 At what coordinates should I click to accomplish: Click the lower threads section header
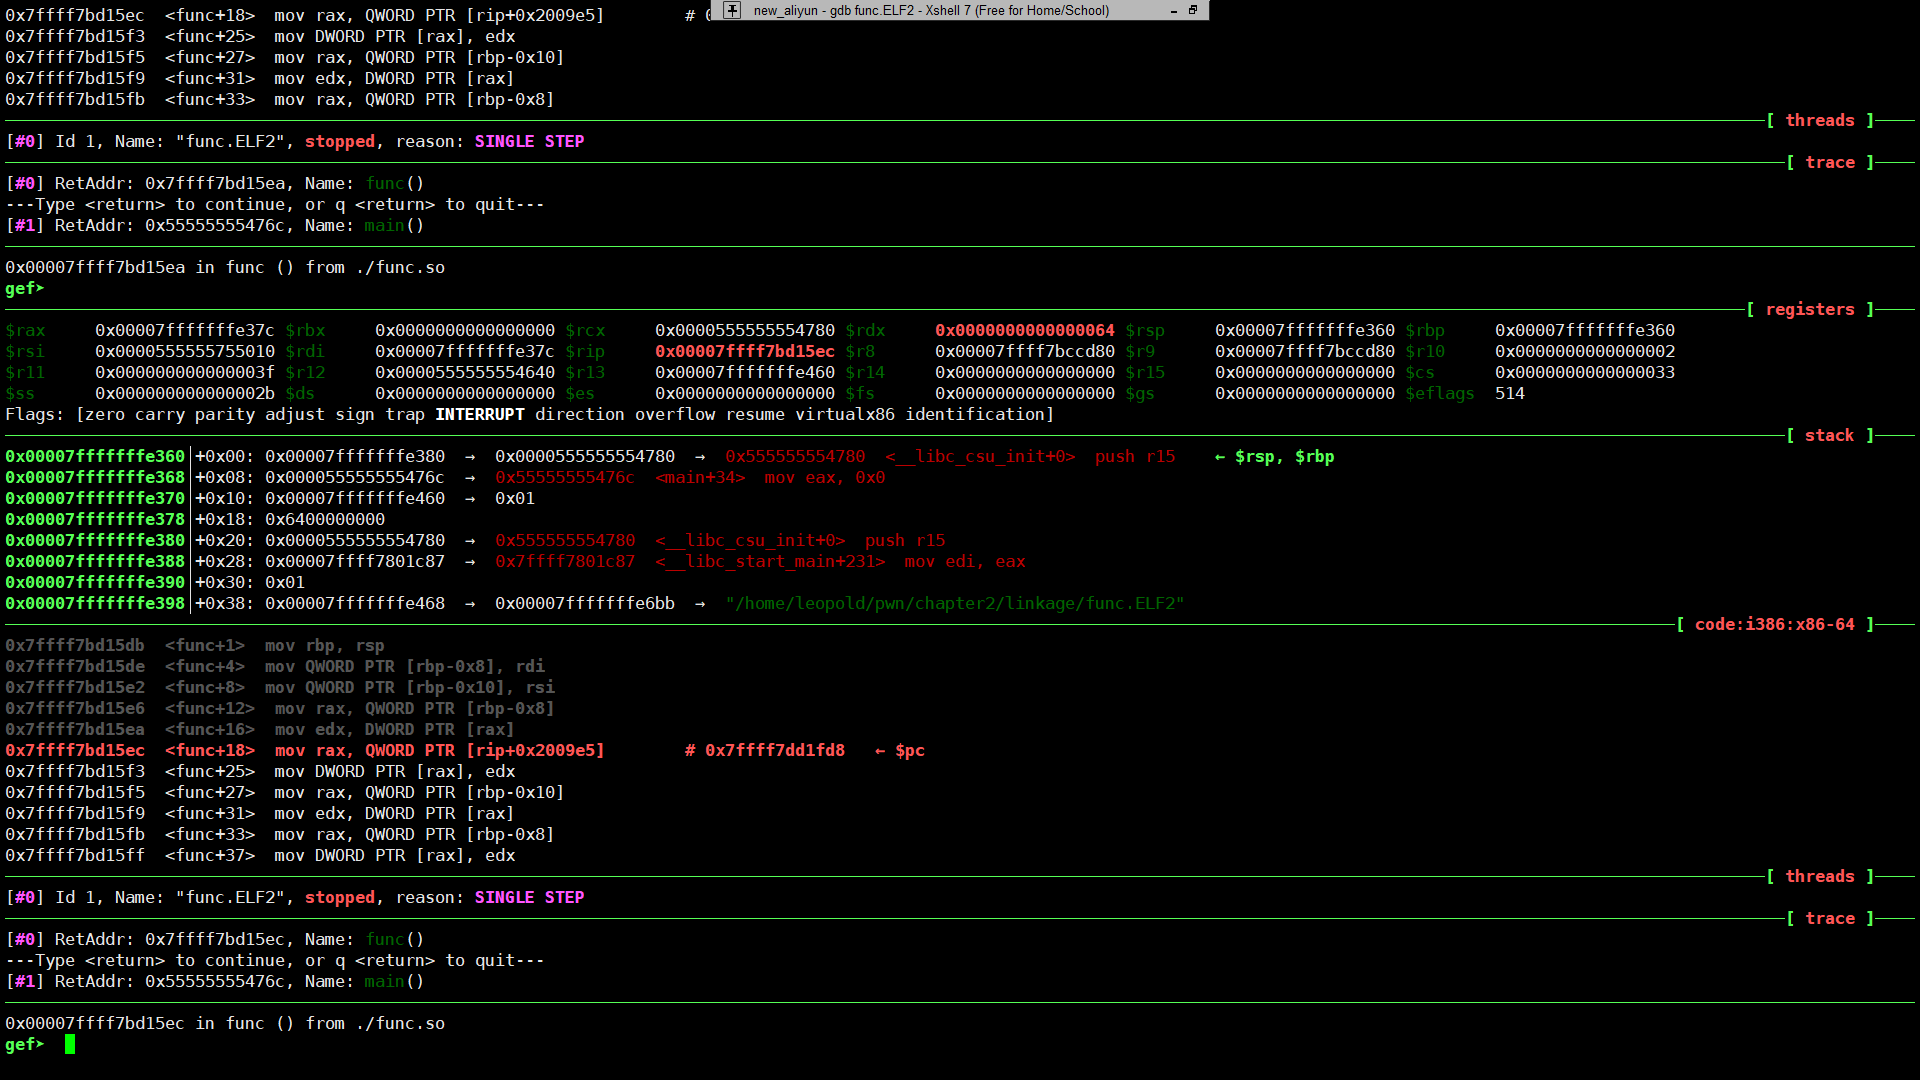coord(1820,876)
